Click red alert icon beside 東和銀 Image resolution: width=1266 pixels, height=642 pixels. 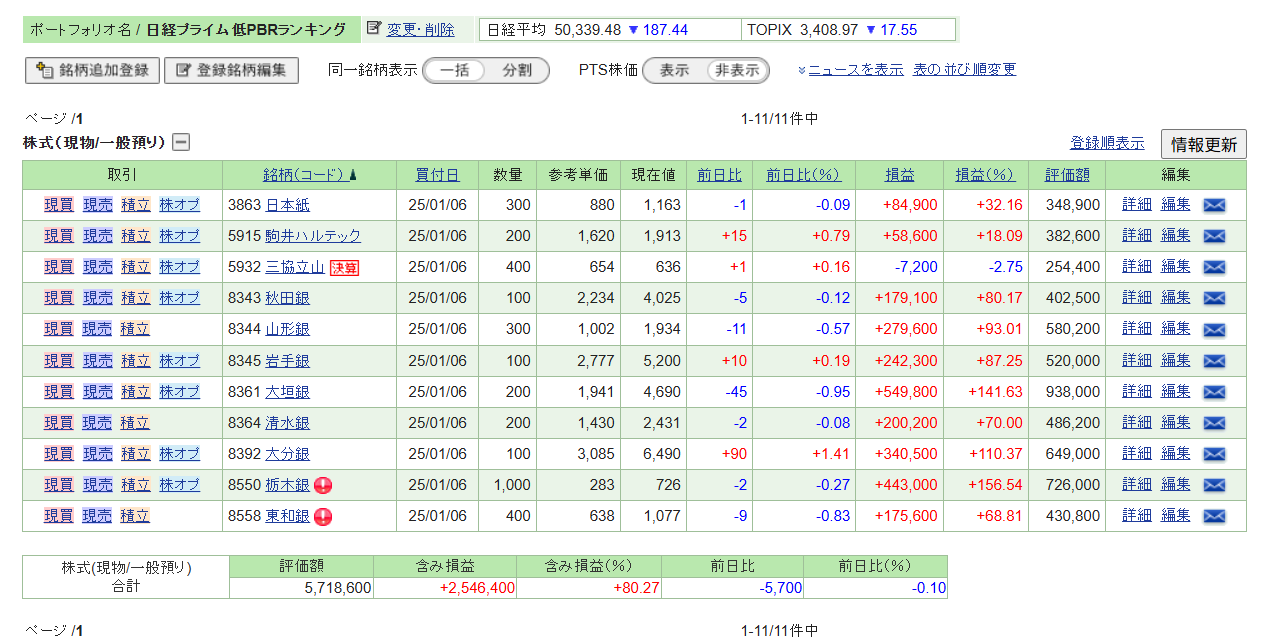click(x=323, y=517)
